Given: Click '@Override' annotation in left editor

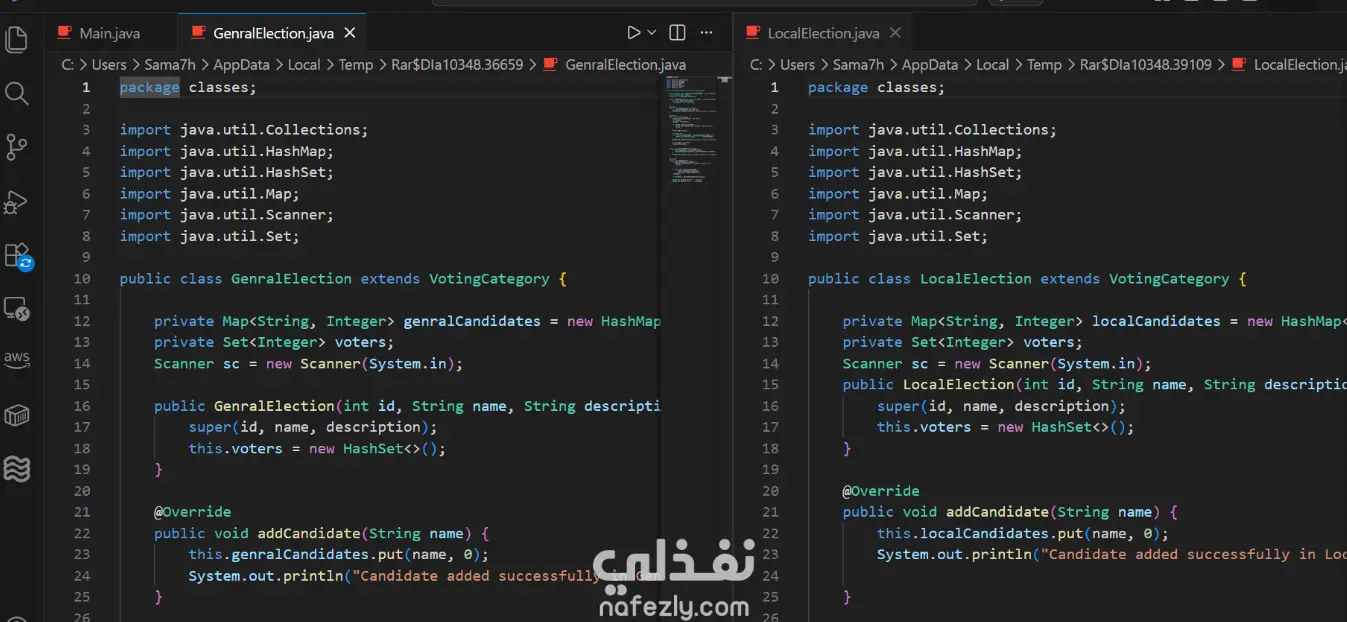Looking at the screenshot, I should coord(192,512).
